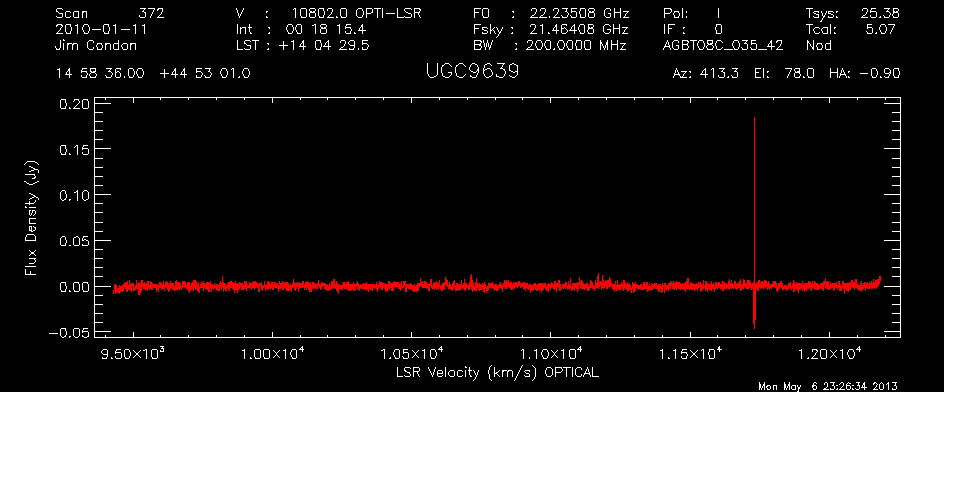Screen dimensions: 962x490
Task: Click the 1.20×10⁴ x-axis label
Action: click(x=829, y=354)
